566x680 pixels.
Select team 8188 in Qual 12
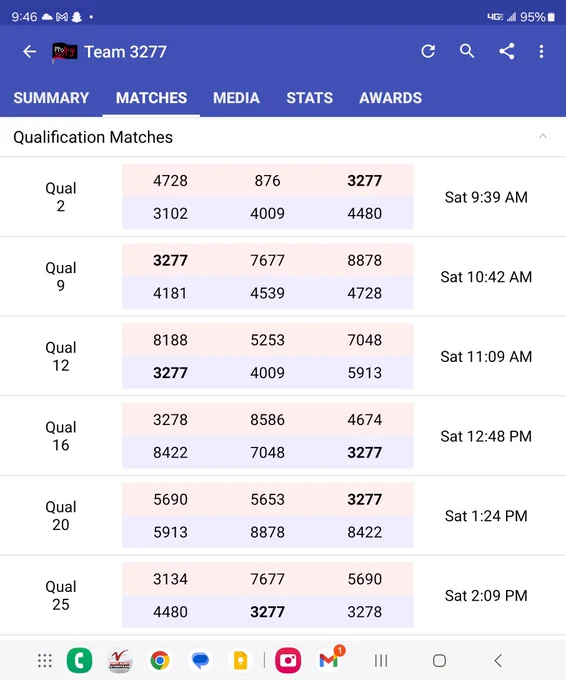coord(170,340)
